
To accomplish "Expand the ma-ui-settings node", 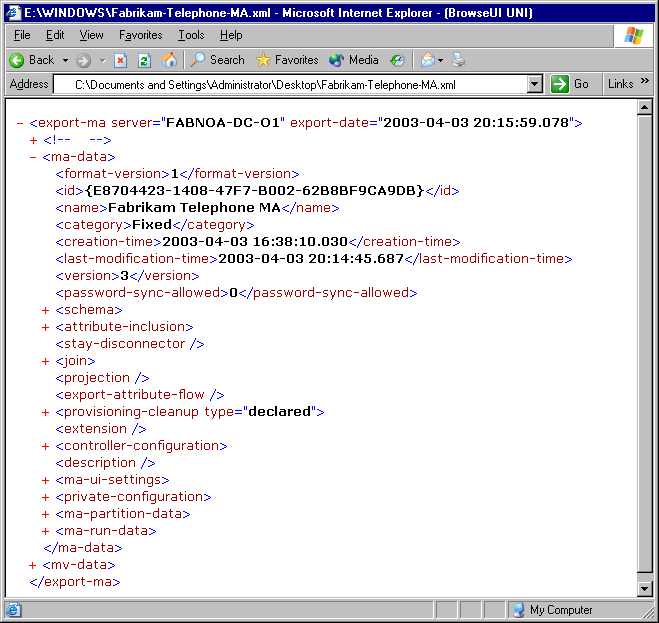I will pos(45,480).
